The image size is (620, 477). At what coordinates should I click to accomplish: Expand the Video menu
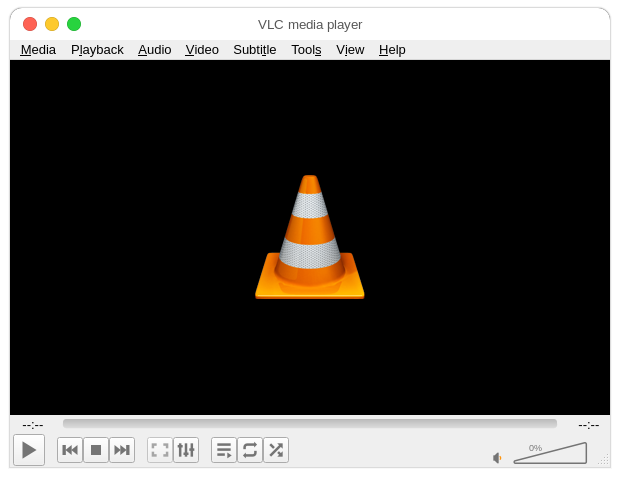click(202, 50)
